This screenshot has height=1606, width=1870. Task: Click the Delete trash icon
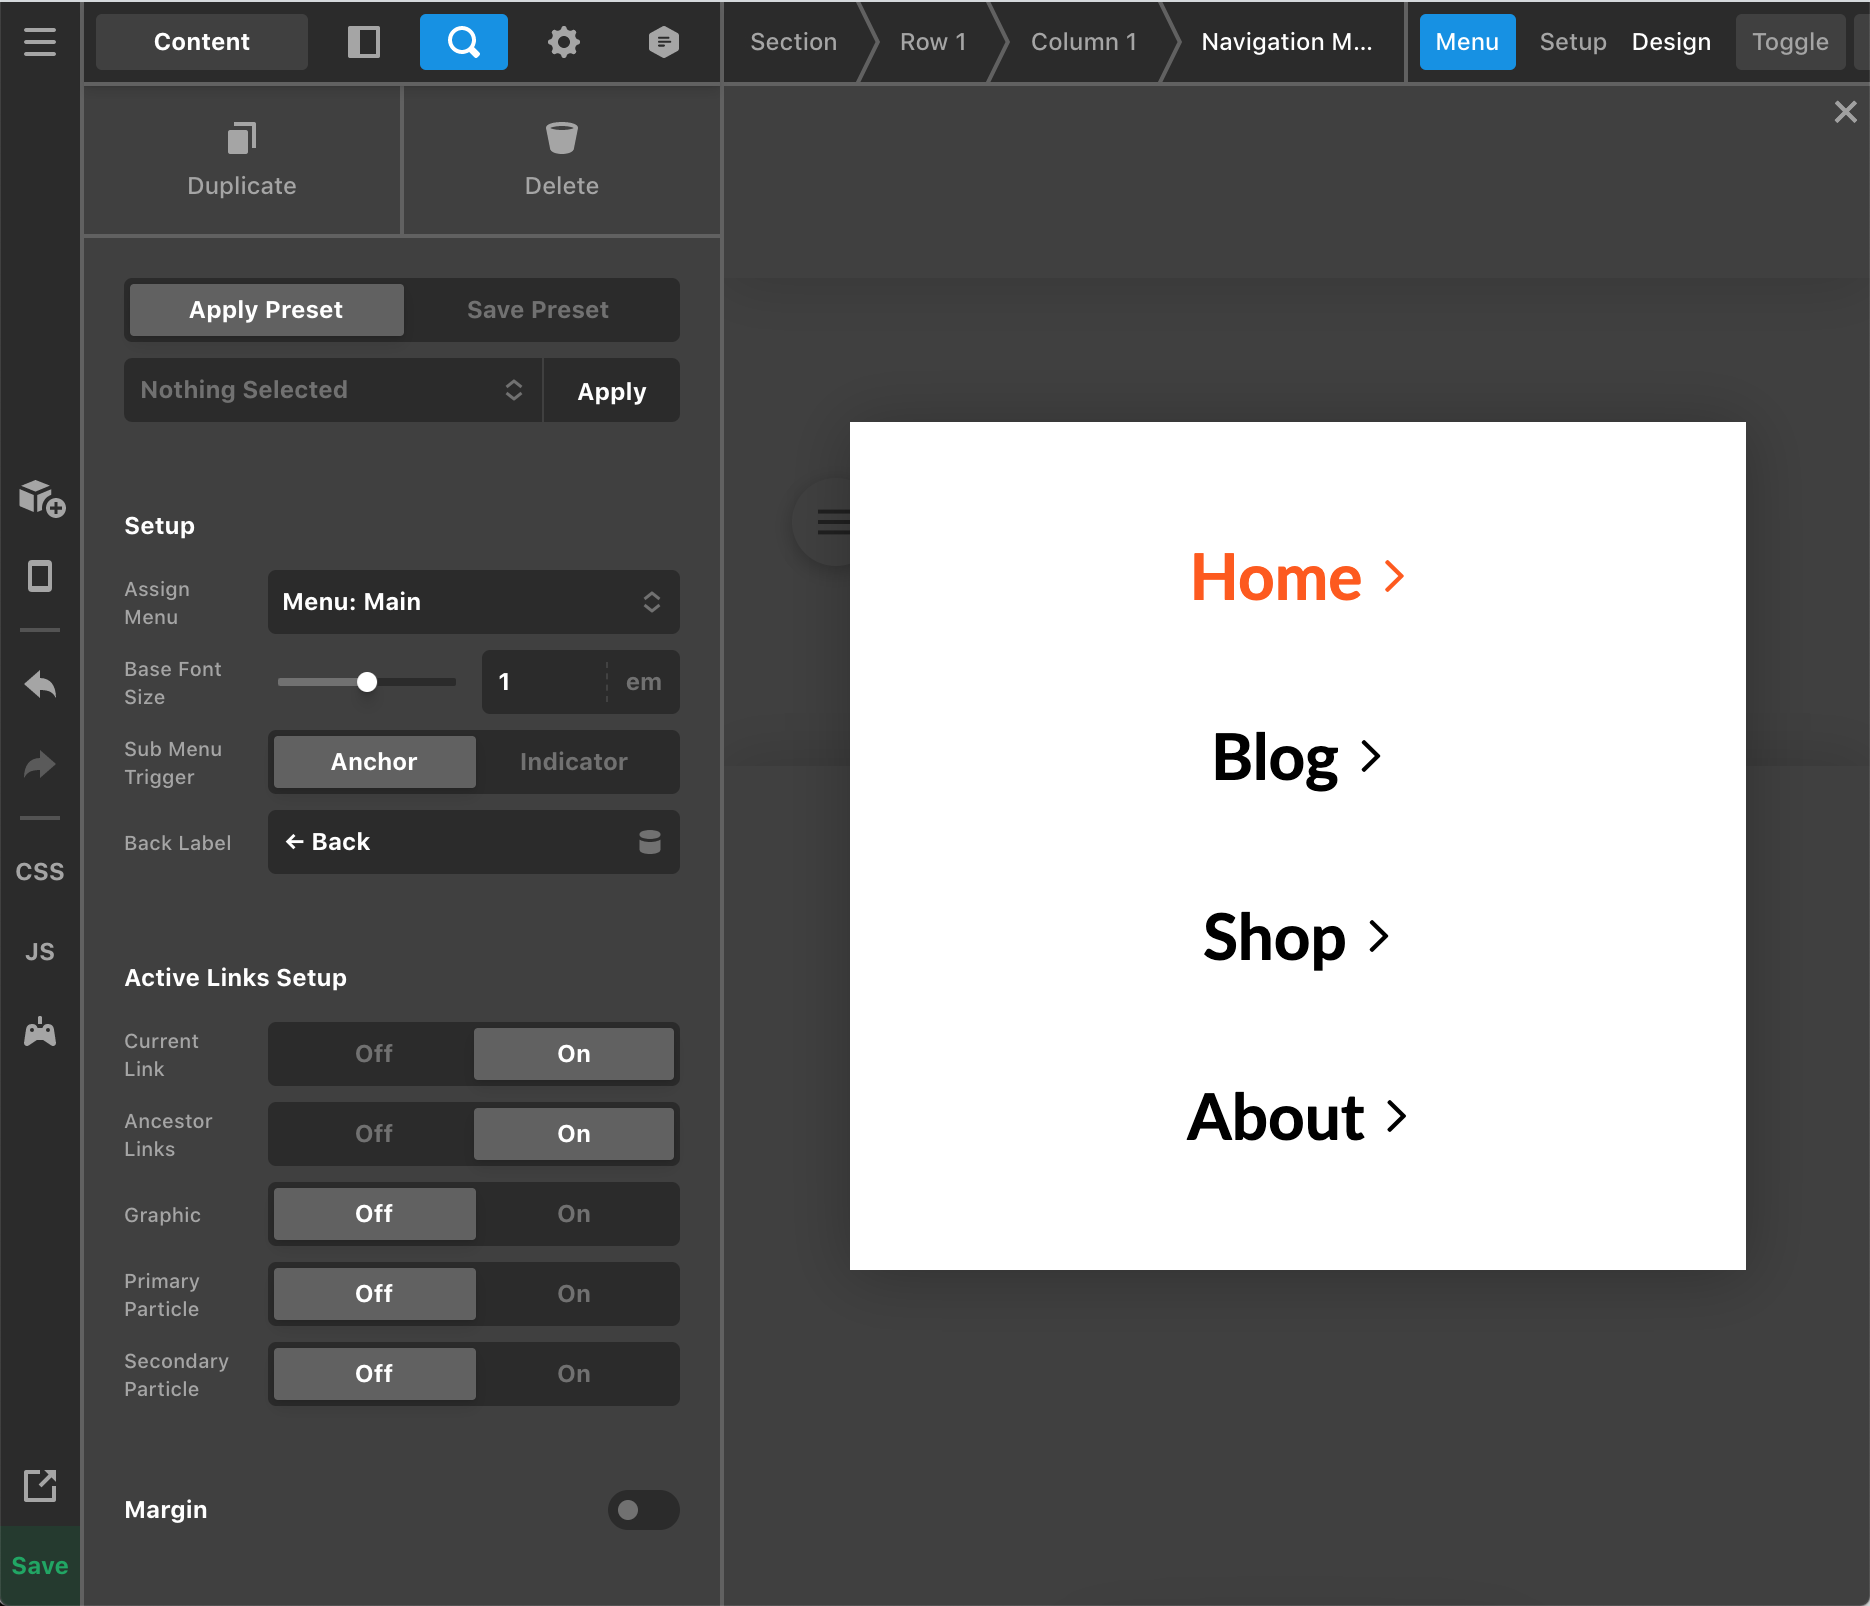562,138
